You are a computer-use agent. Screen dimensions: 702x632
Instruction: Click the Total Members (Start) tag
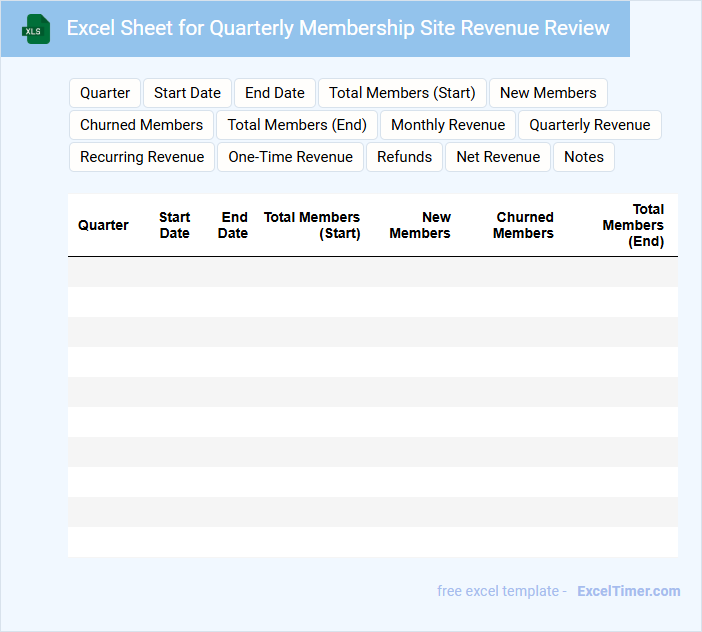click(x=402, y=93)
